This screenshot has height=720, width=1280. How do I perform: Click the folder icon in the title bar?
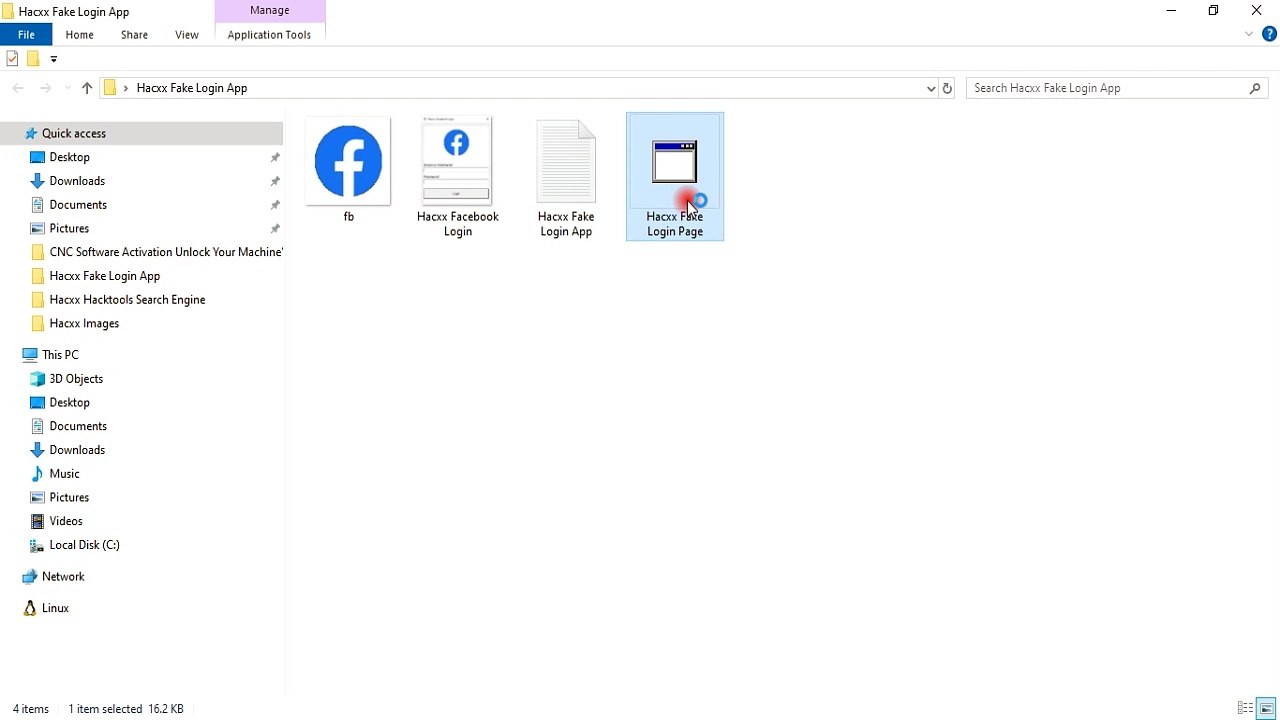click(x=8, y=12)
